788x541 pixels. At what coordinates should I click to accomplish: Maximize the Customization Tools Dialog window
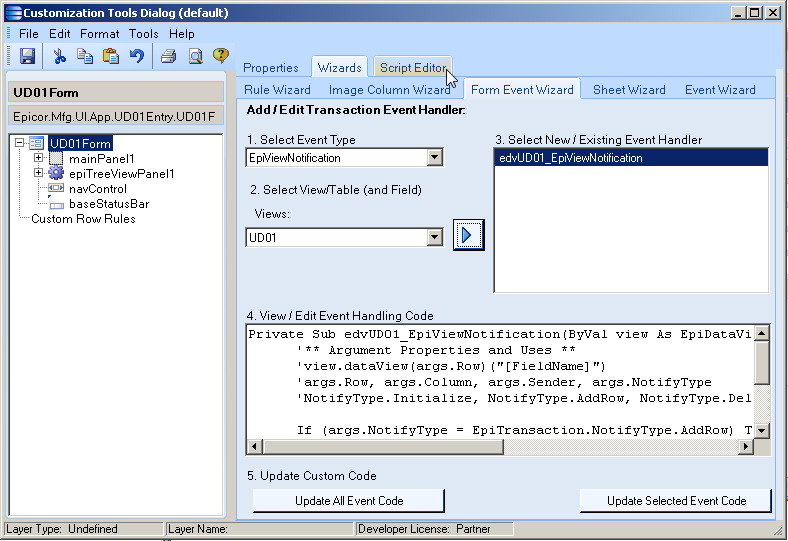754,13
